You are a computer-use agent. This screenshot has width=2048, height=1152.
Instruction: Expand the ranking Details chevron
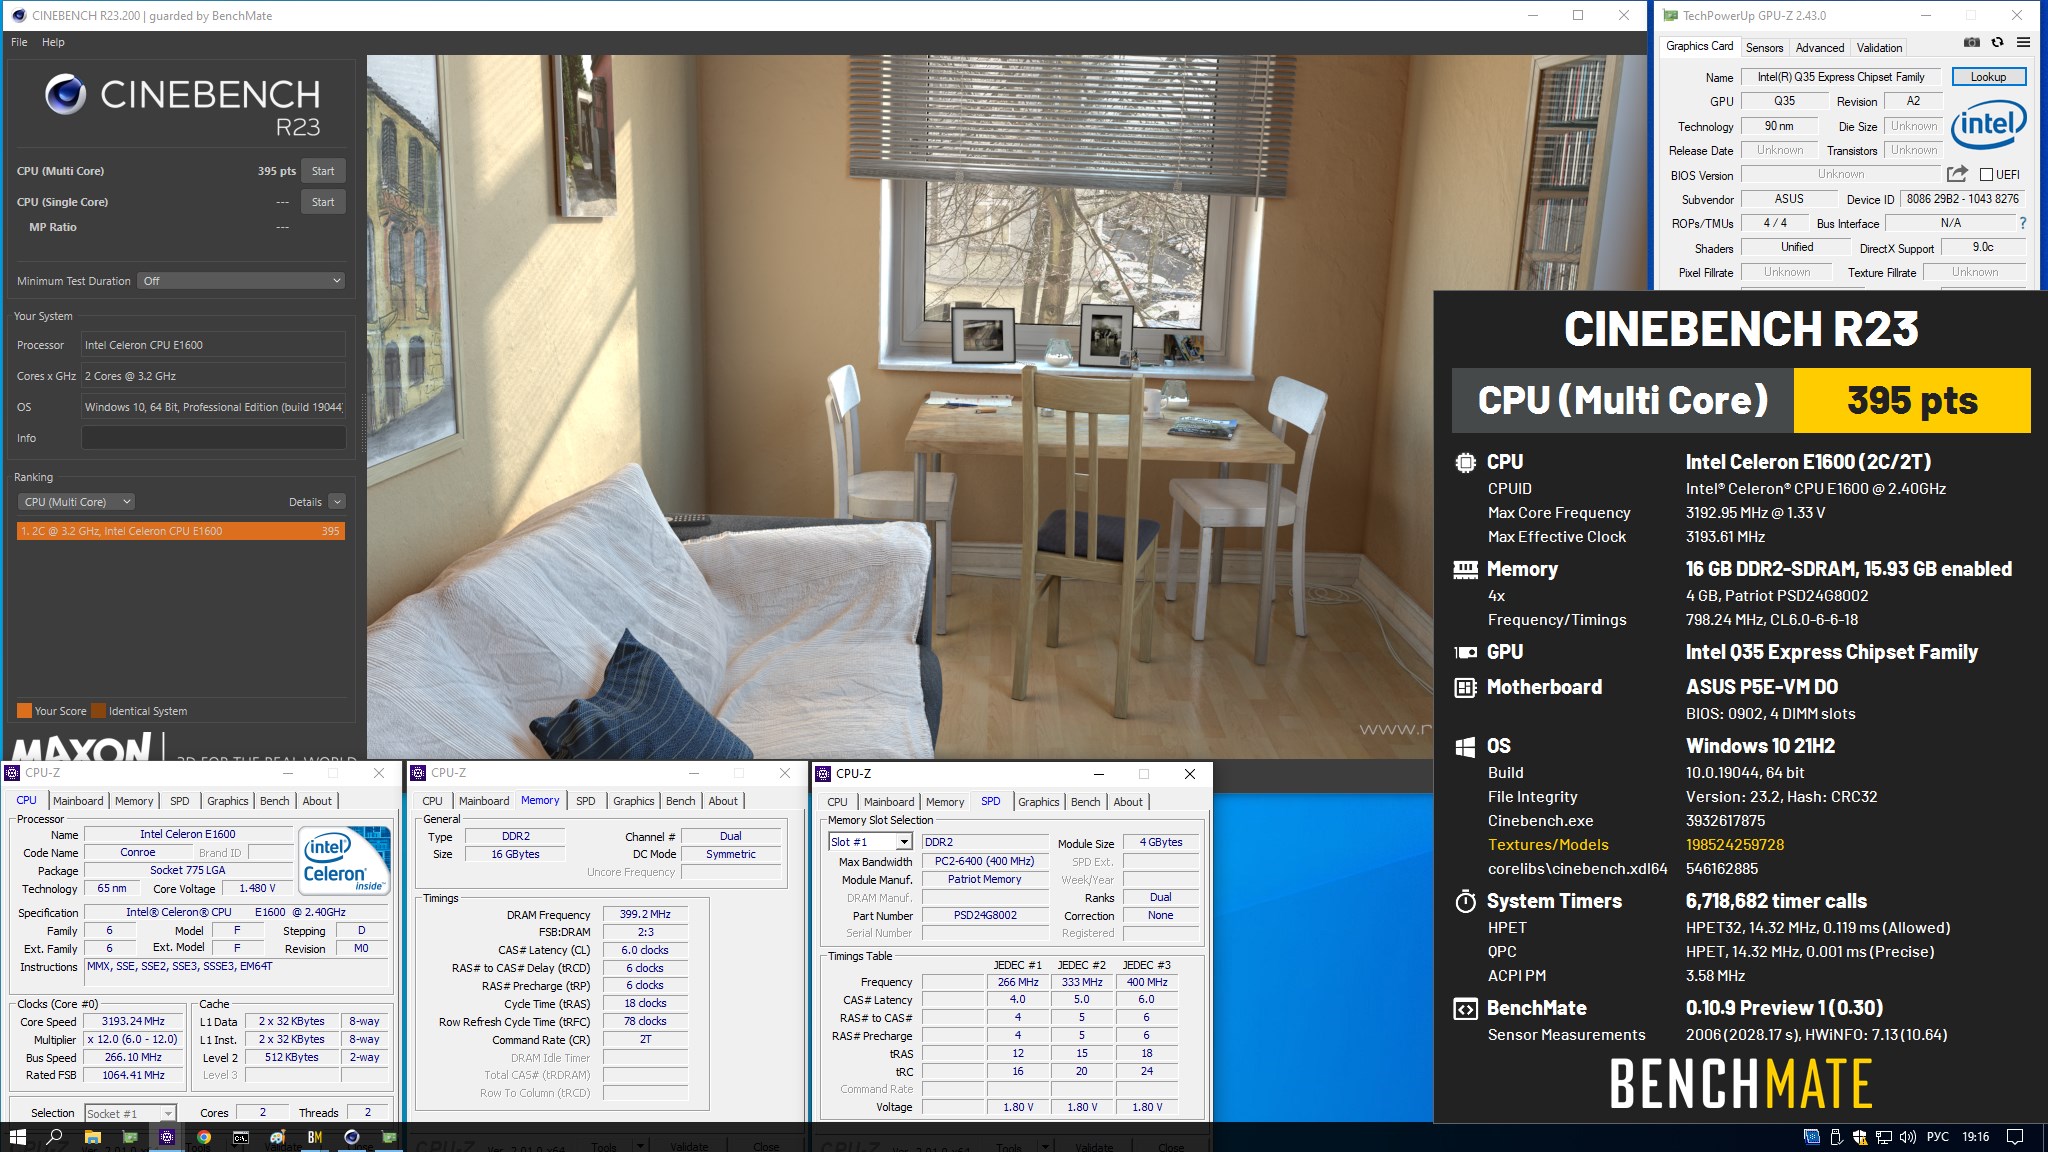(x=337, y=502)
